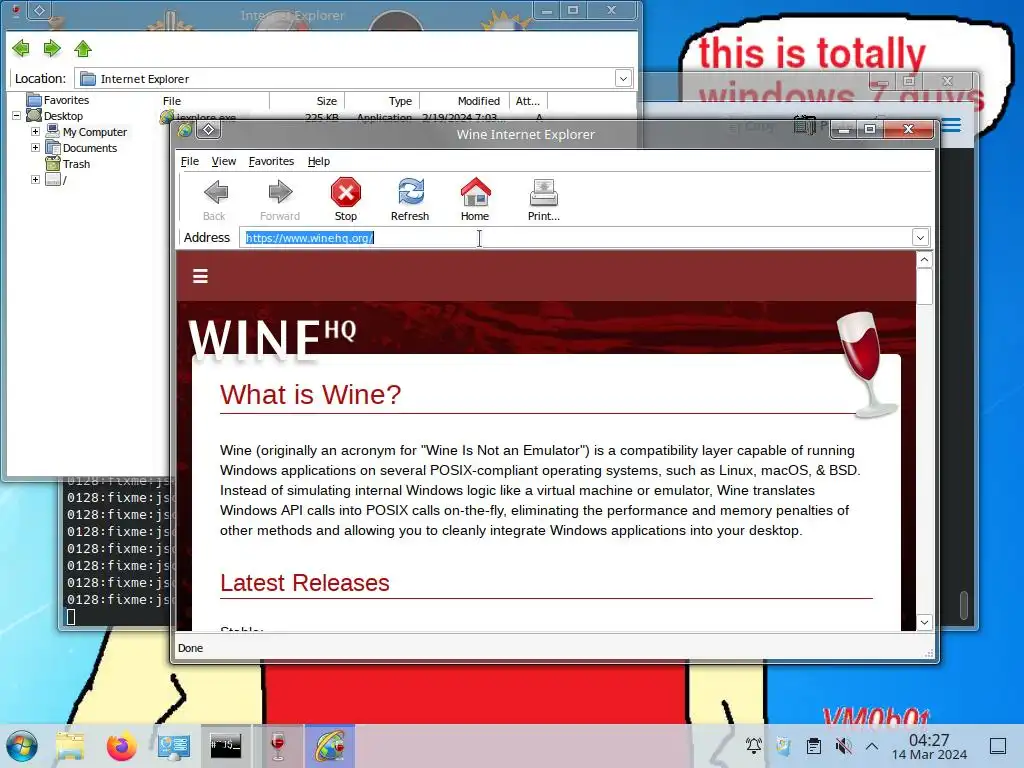Sort by the File column header
The height and width of the screenshot is (768, 1024).
click(x=214, y=101)
